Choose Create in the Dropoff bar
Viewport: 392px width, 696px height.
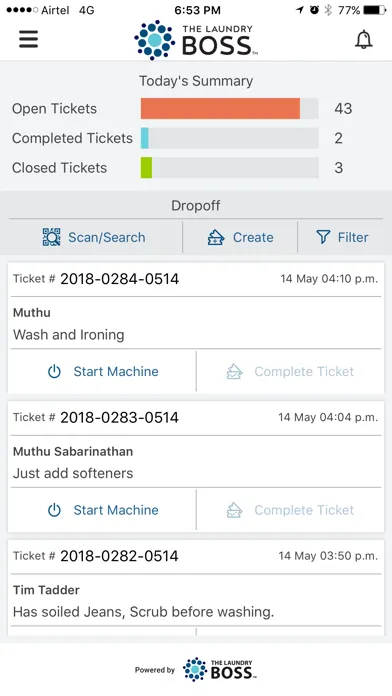[x=240, y=237]
